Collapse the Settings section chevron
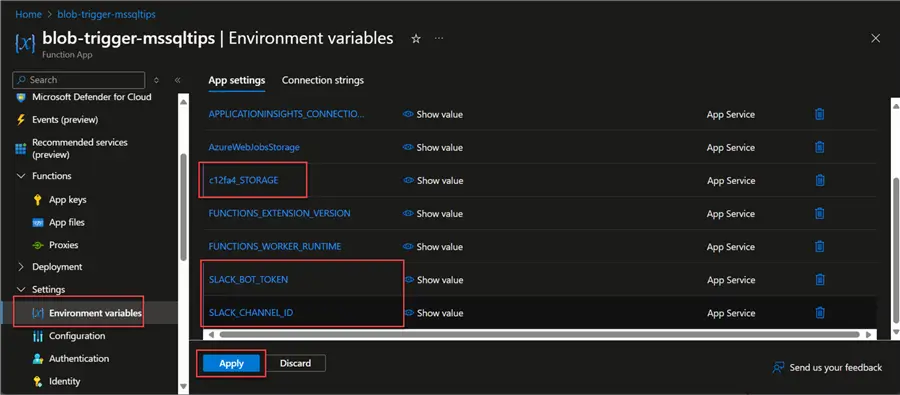Image resolution: width=900 pixels, height=395 pixels. click(x=21, y=289)
